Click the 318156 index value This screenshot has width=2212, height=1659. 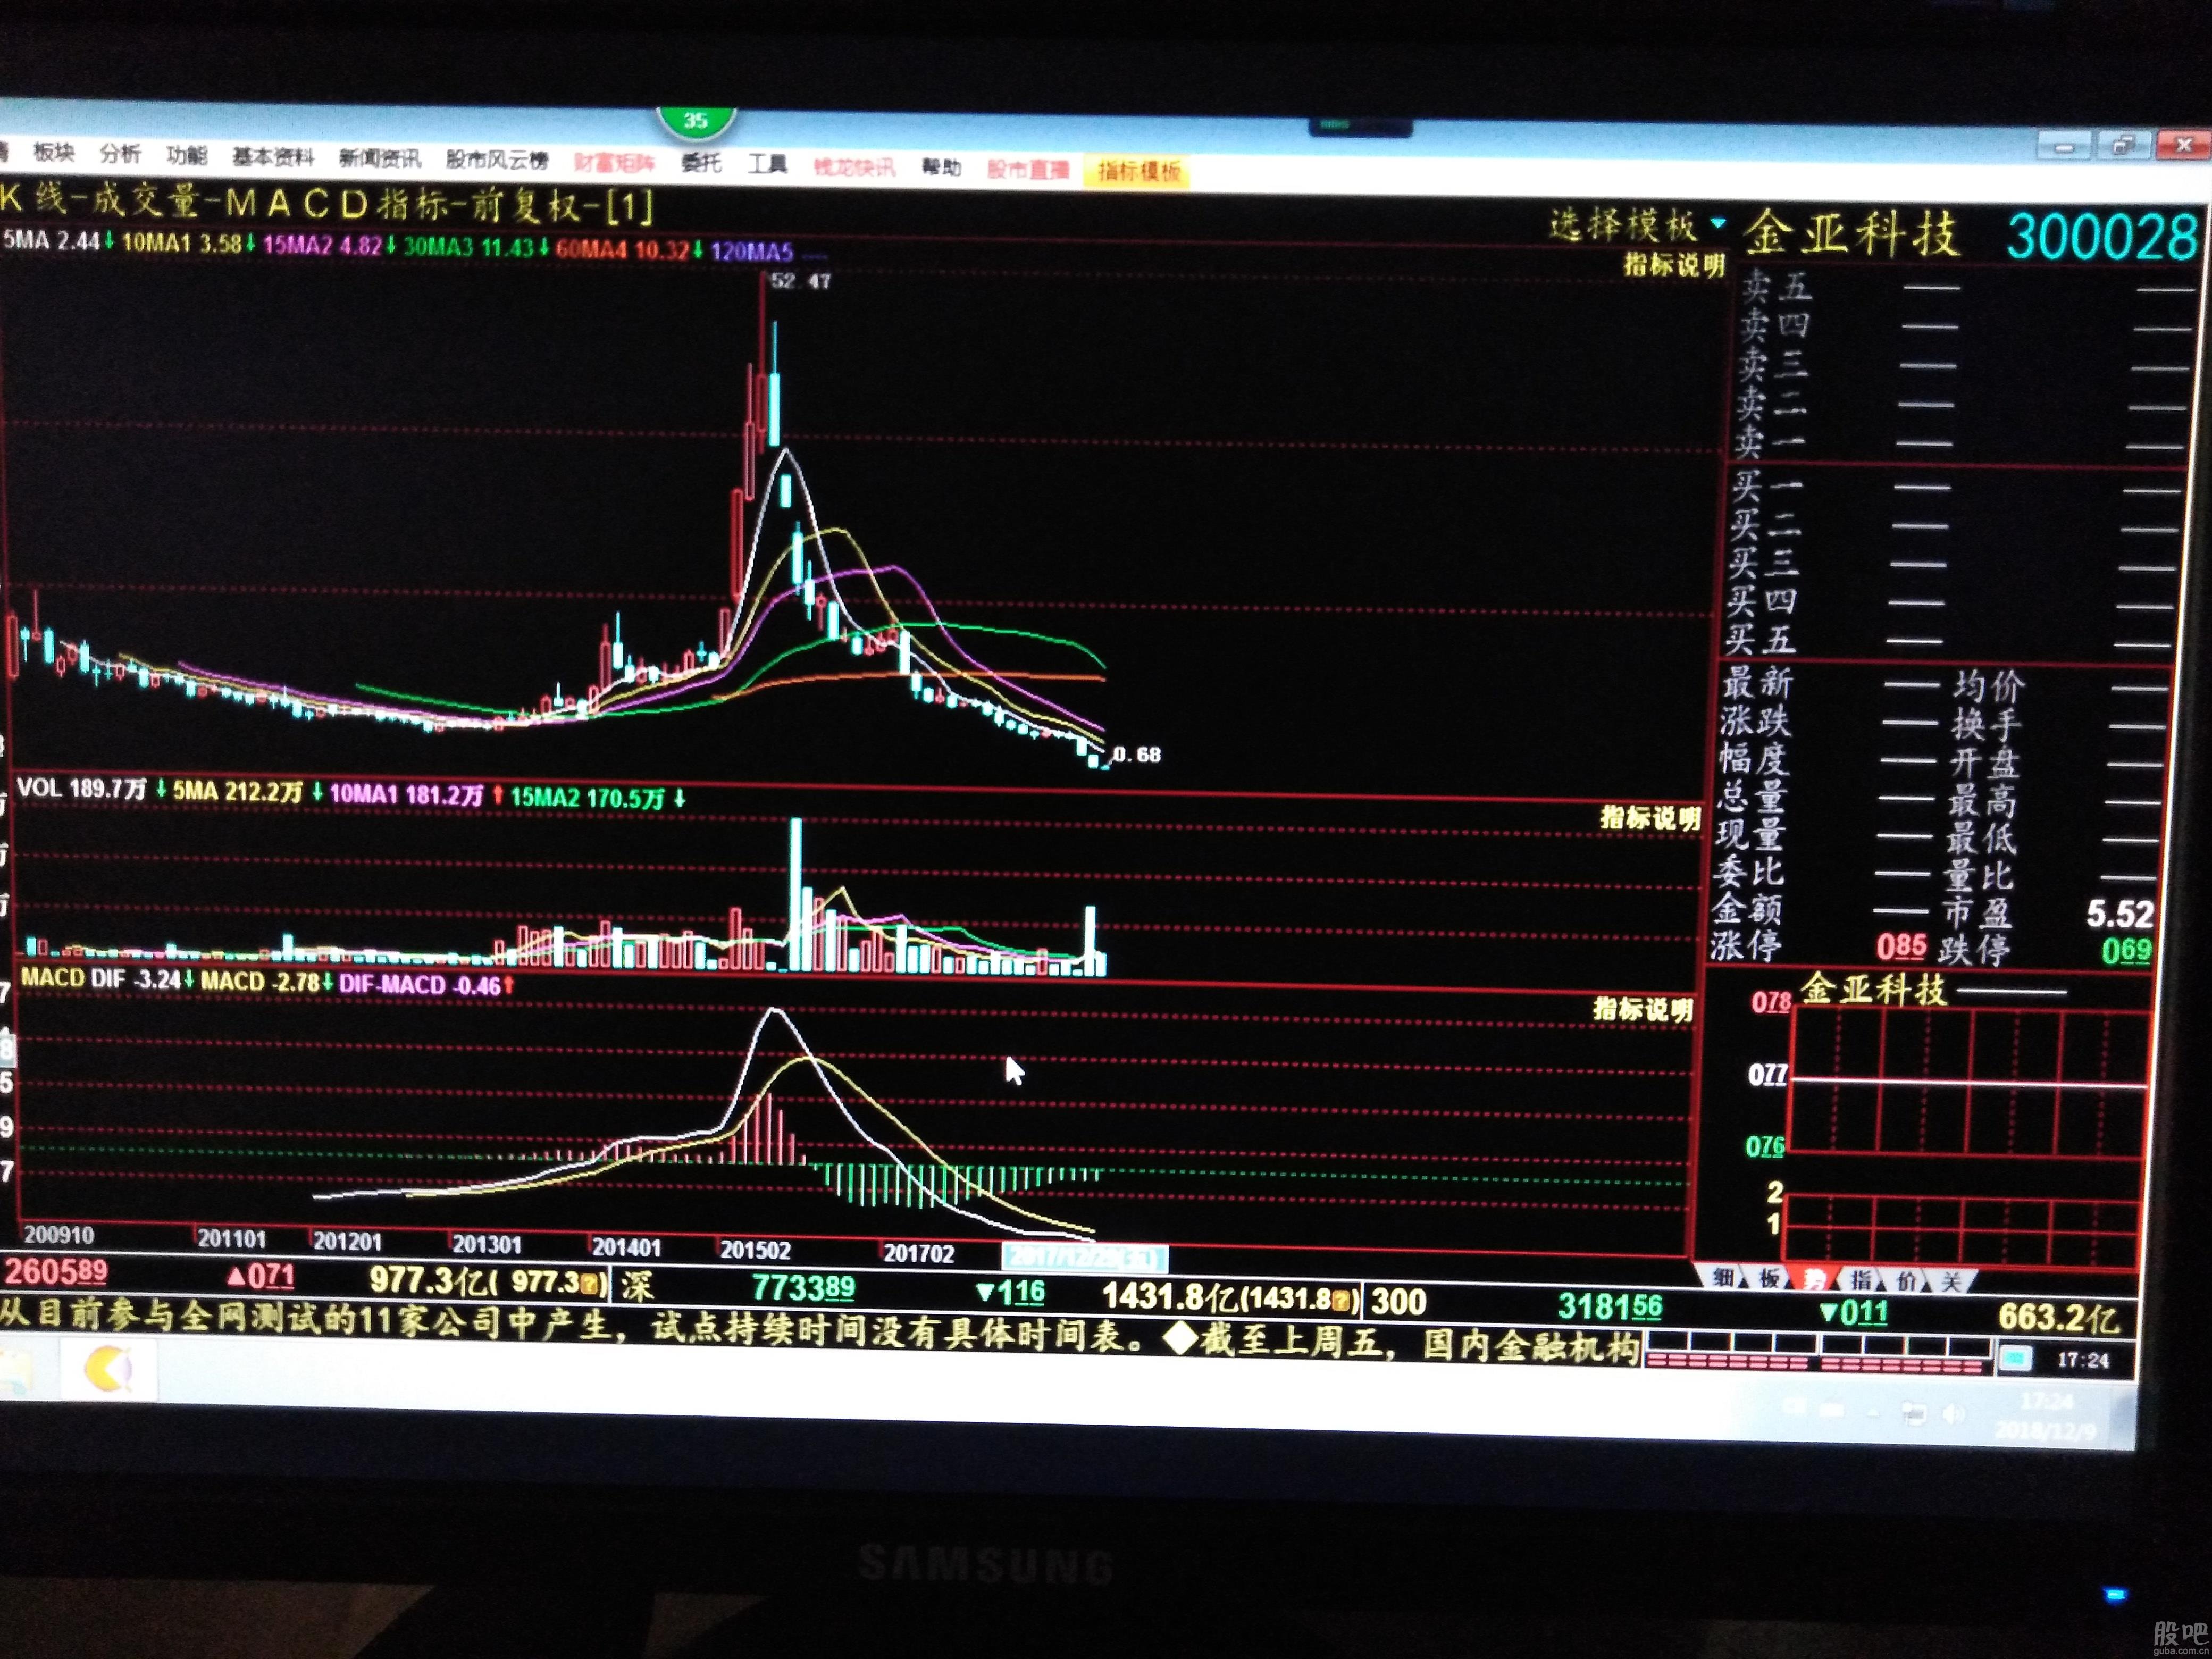click(1610, 1306)
